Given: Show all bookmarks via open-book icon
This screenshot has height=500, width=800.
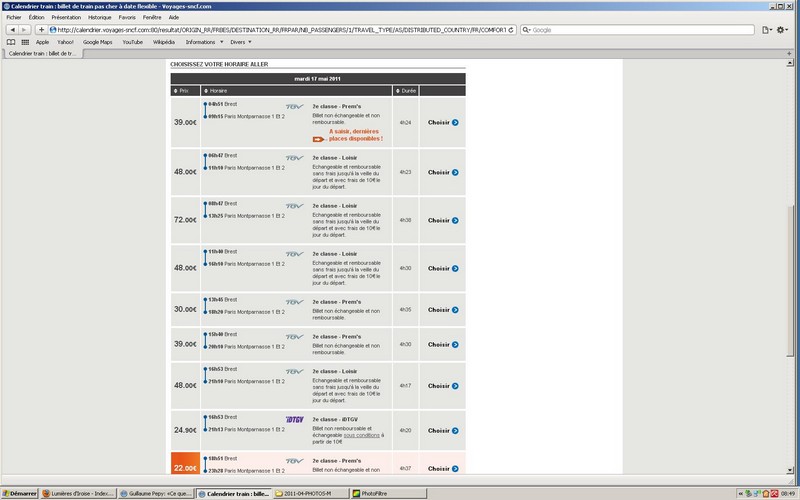Looking at the screenshot, I should 11,42.
